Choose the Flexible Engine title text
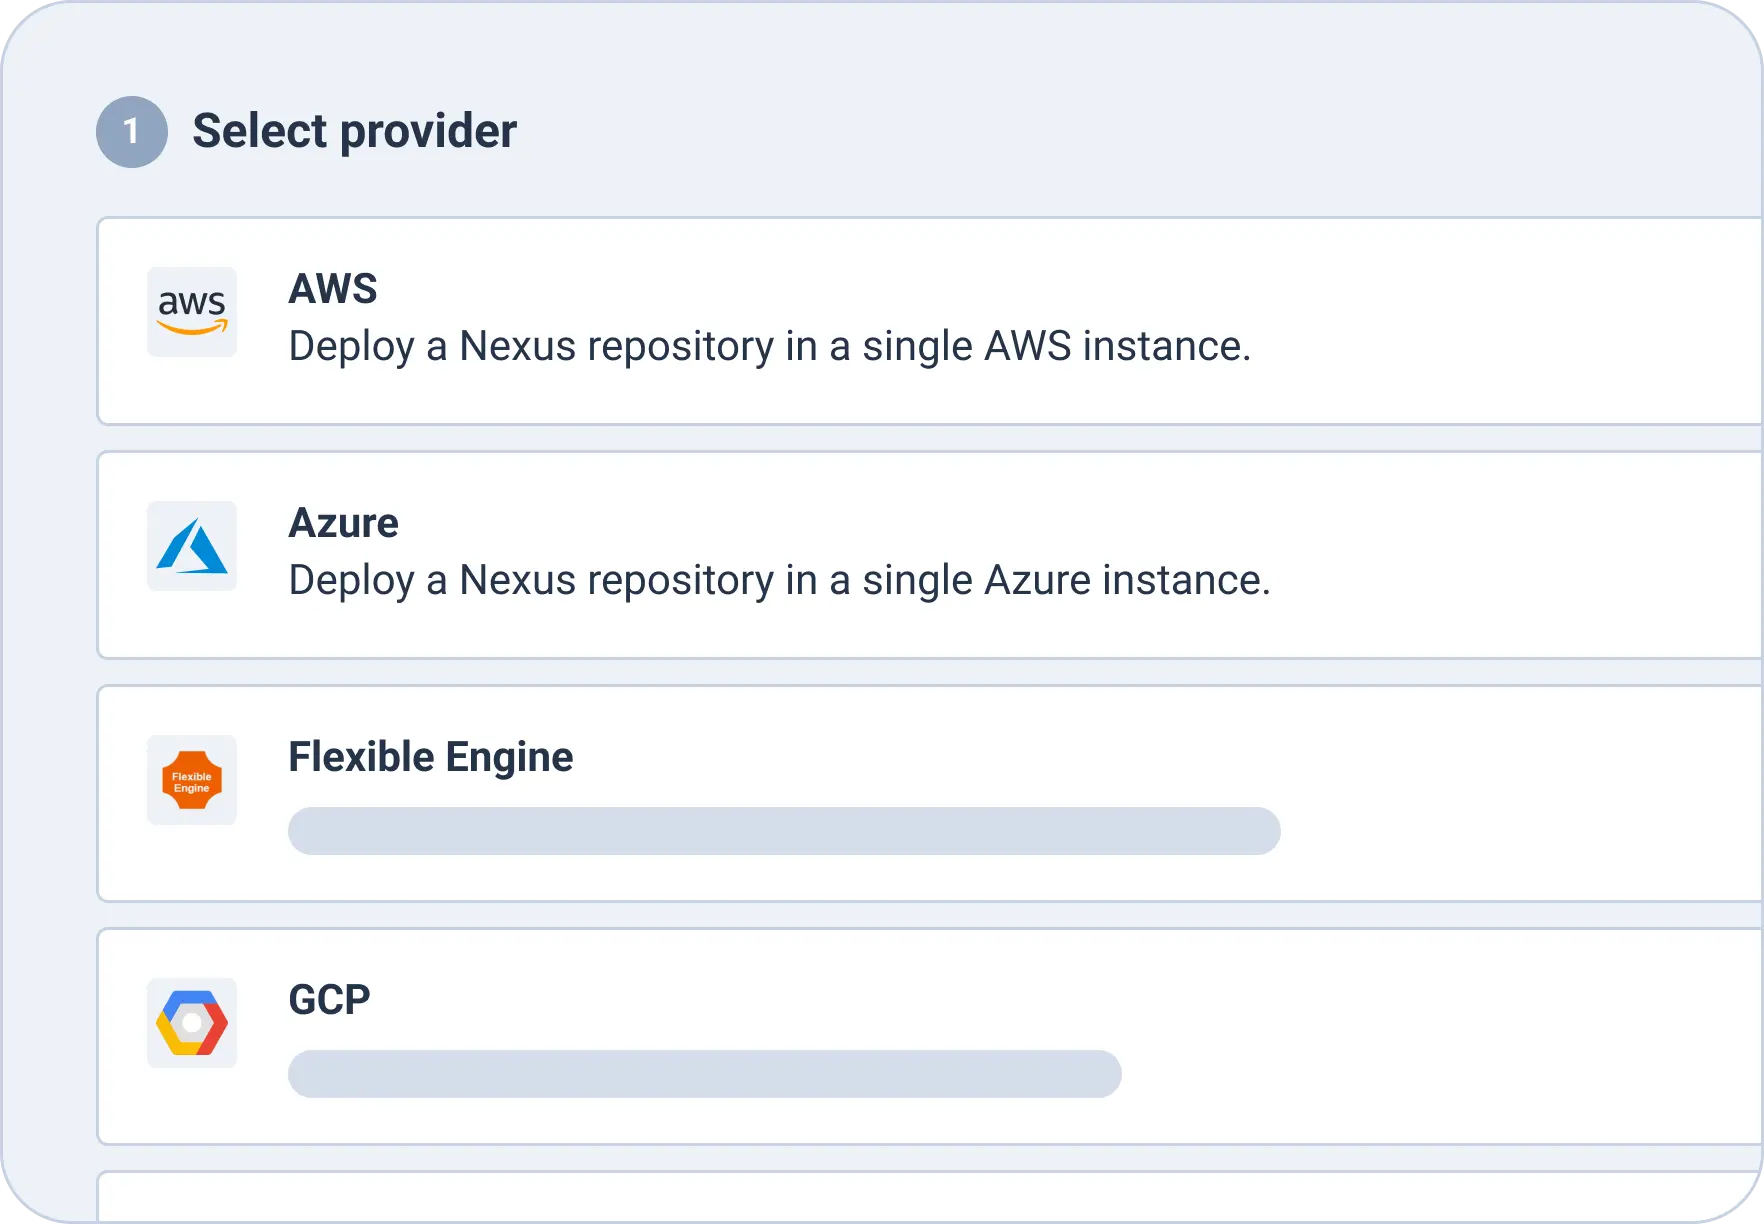 pyautogui.click(x=430, y=757)
